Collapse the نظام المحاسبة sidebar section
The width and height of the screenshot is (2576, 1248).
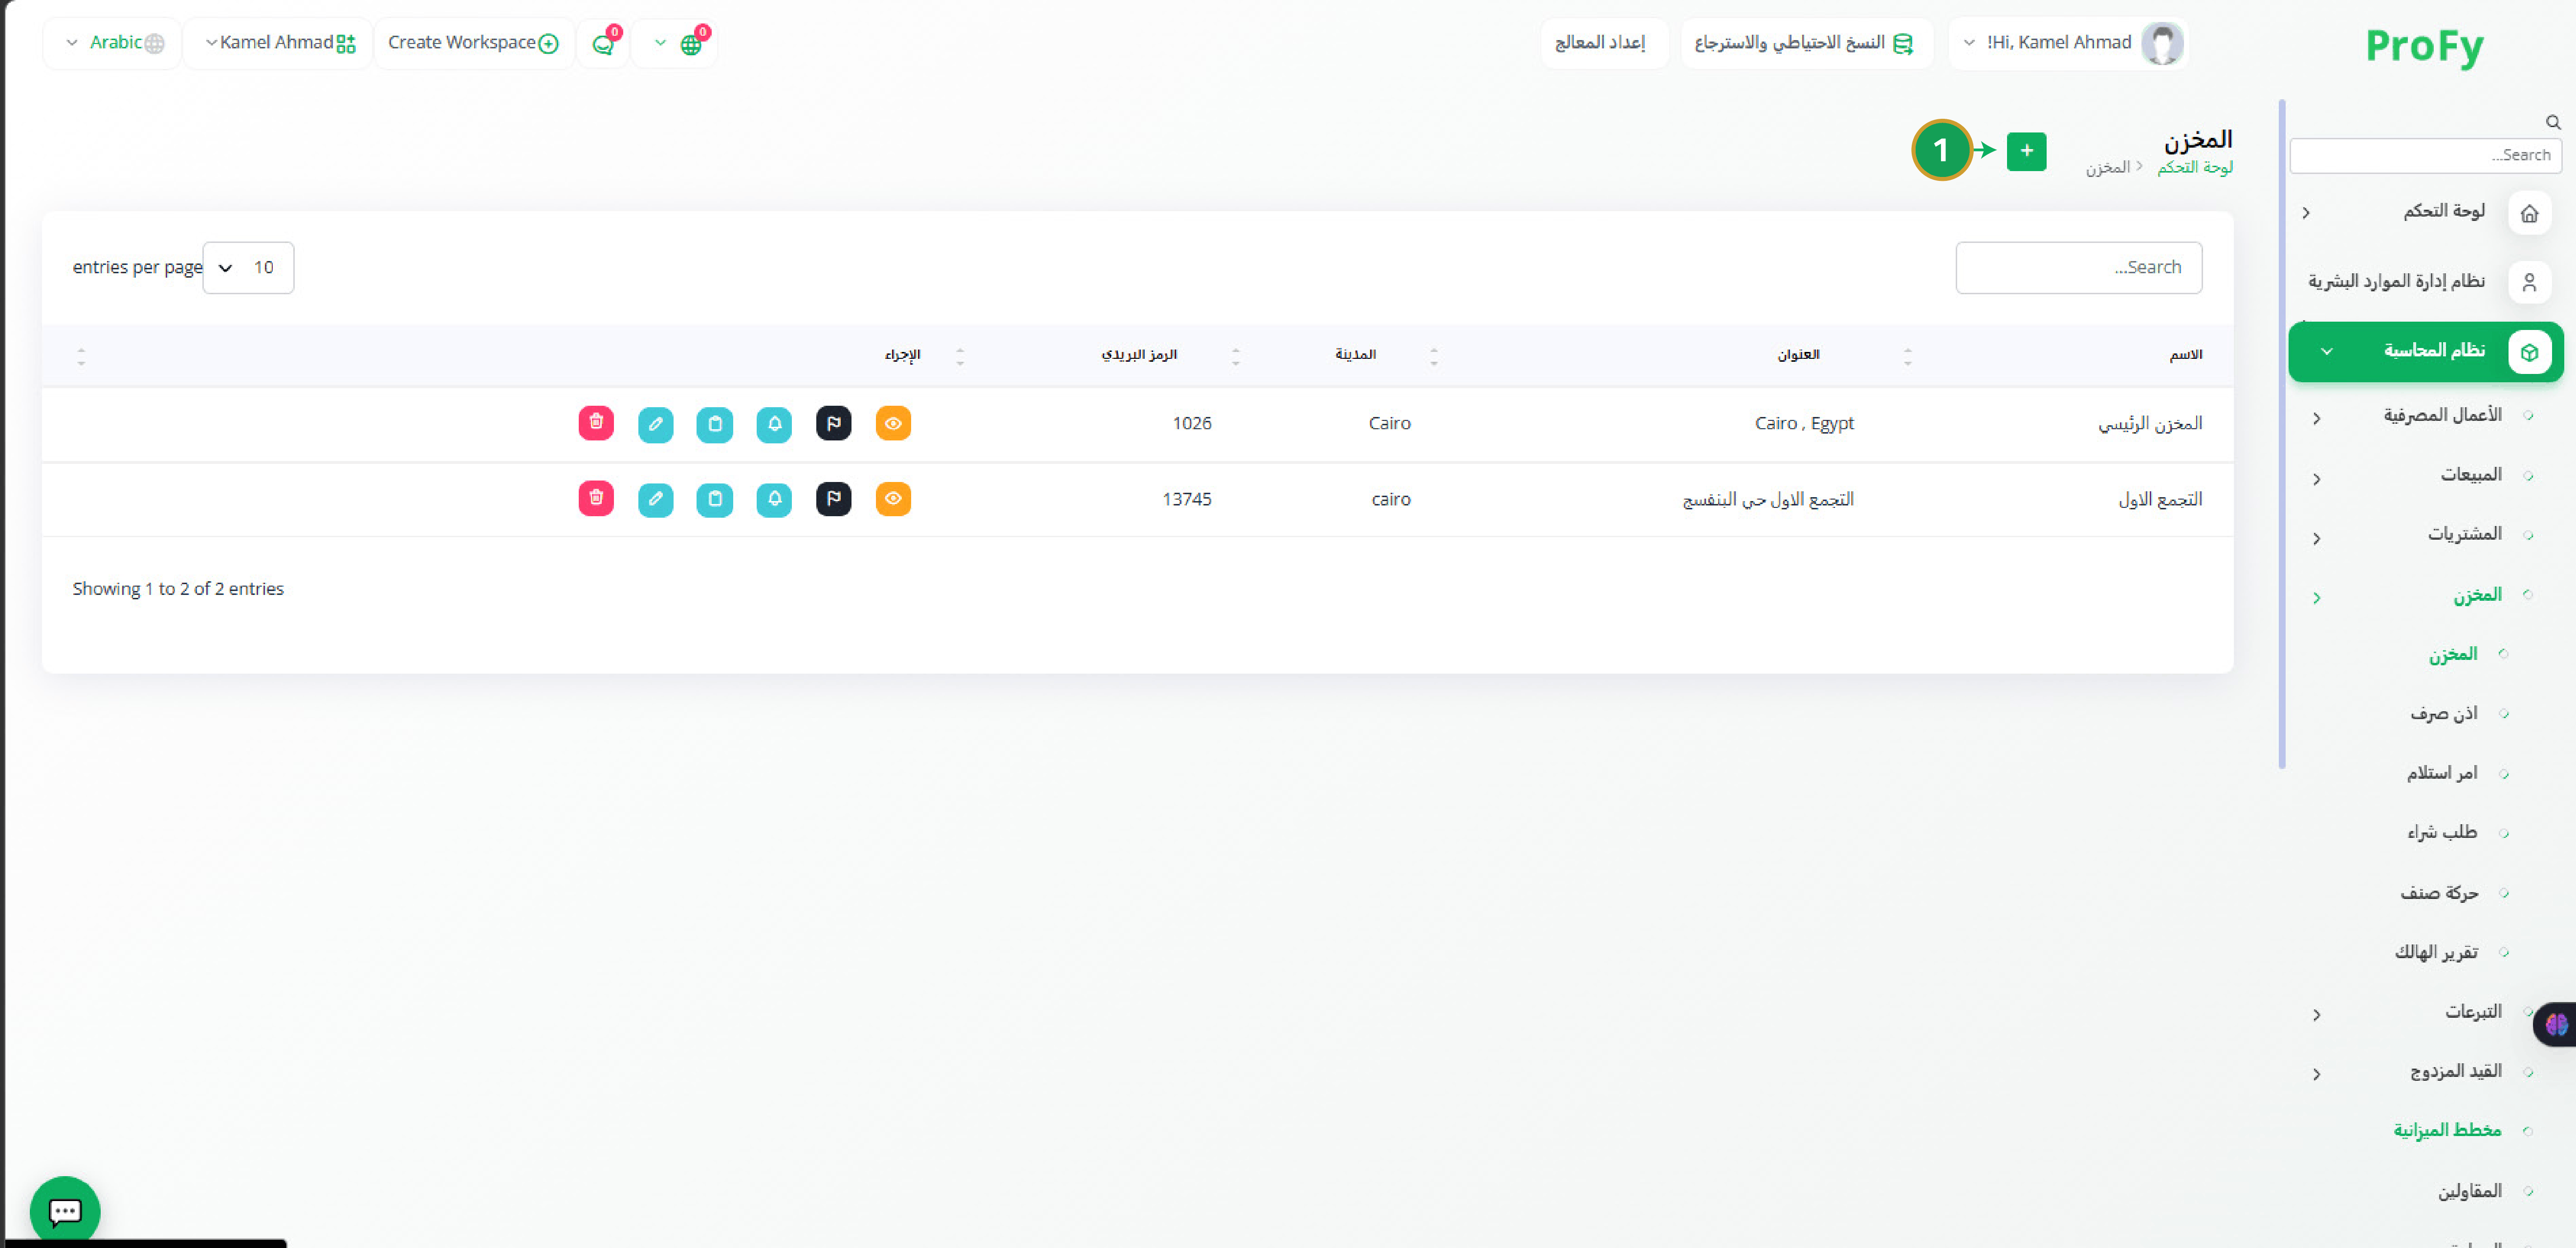point(2326,351)
